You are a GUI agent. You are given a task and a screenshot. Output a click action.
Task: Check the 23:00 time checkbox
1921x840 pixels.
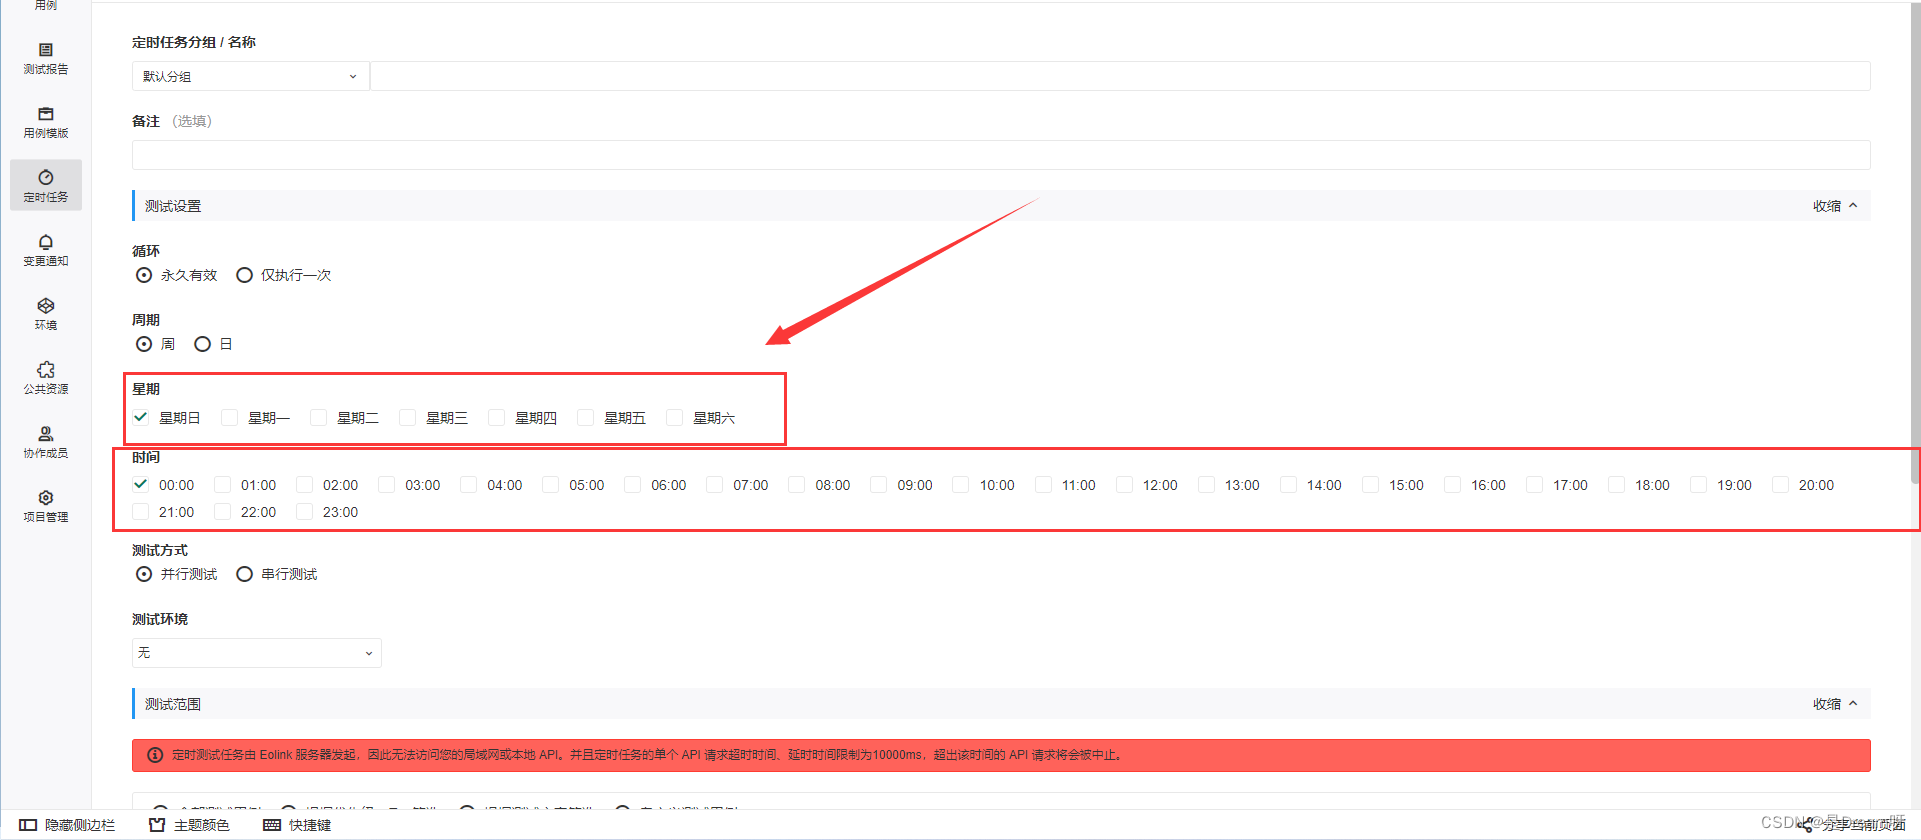(305, 511)
